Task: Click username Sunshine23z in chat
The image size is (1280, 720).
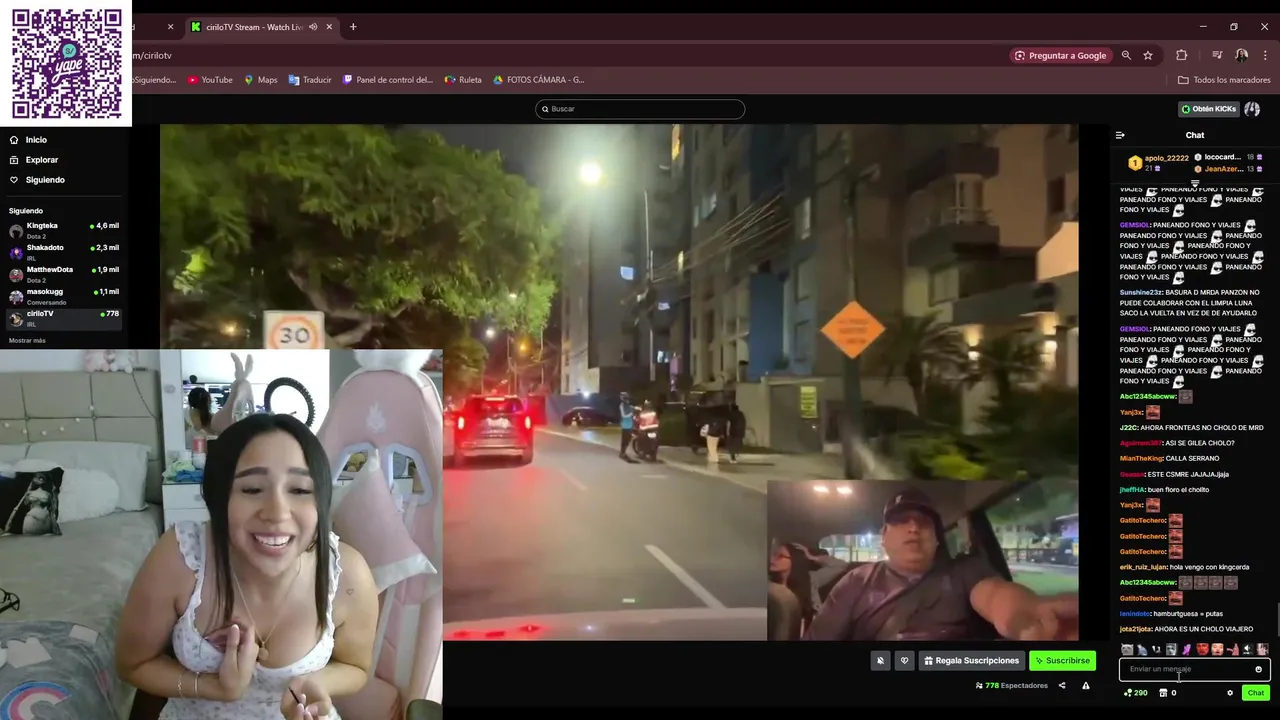Action: [1140, 293]
